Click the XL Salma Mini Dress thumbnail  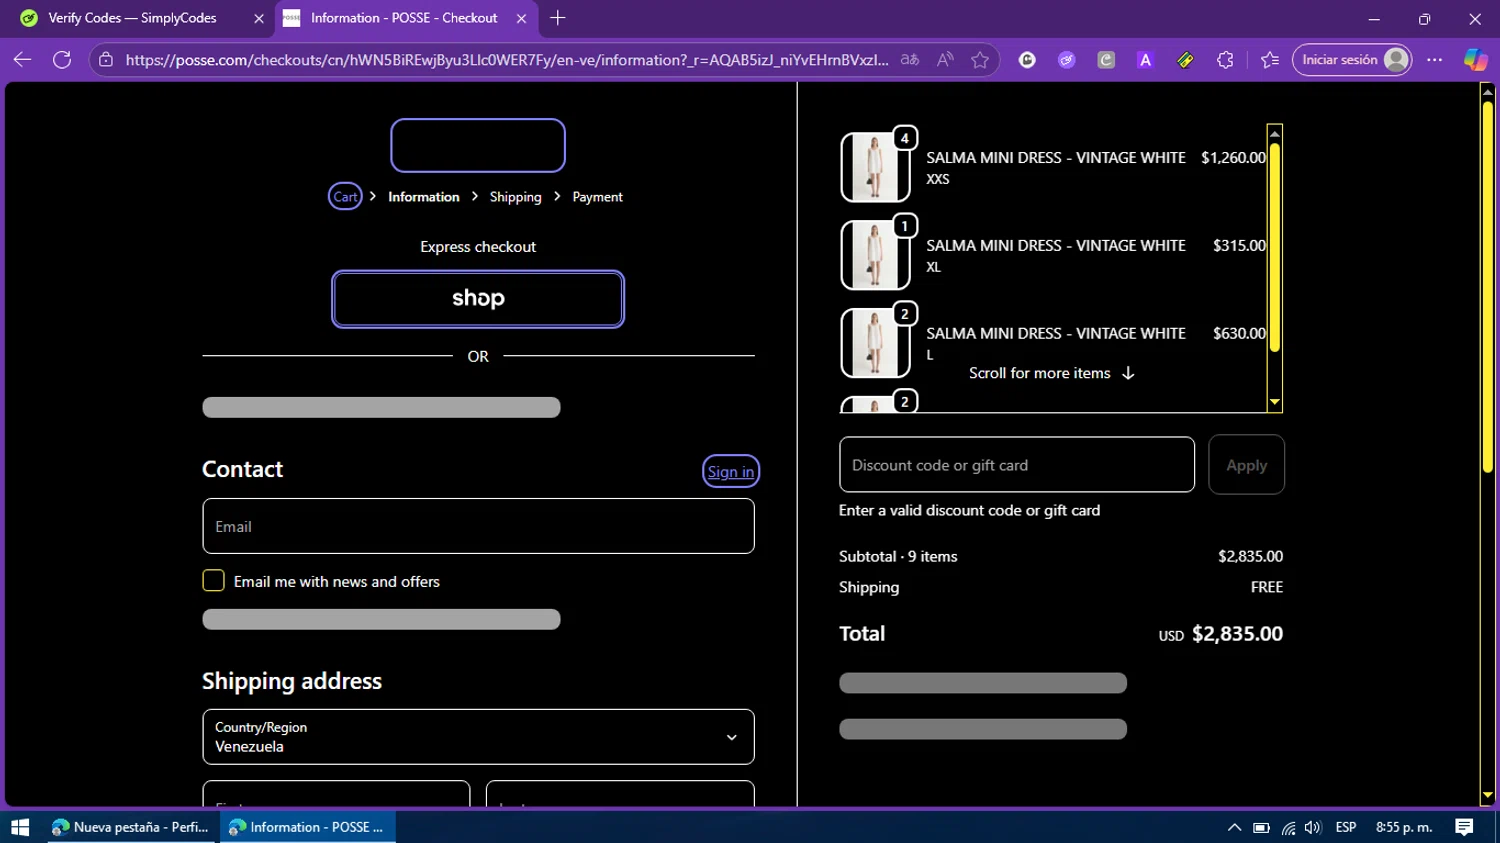[875, 255]
